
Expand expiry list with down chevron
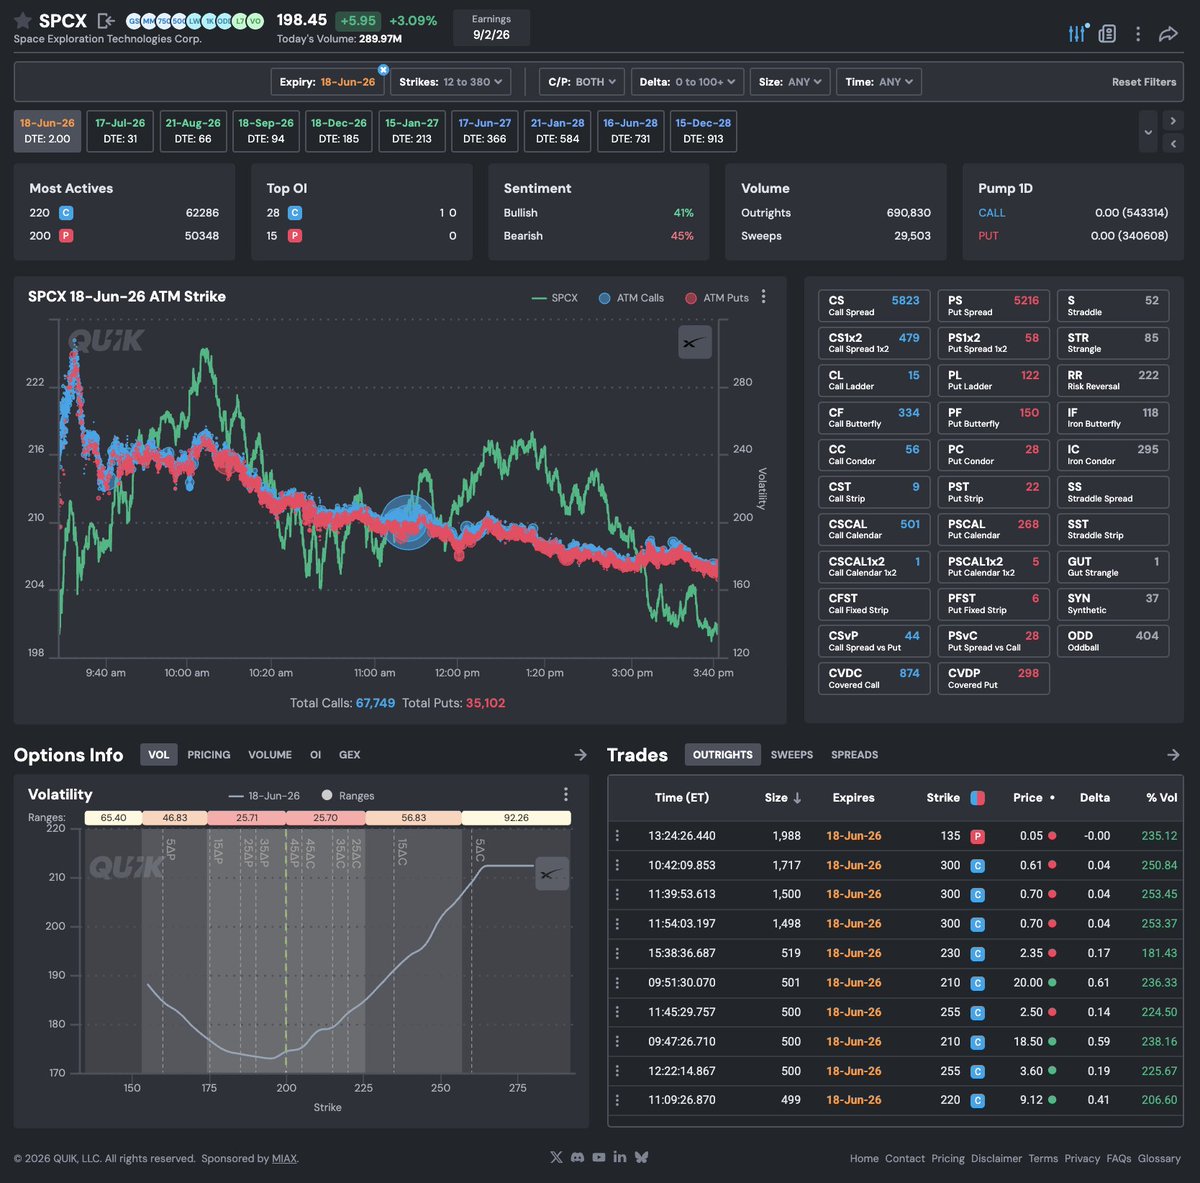click(x=1148, y=132)
